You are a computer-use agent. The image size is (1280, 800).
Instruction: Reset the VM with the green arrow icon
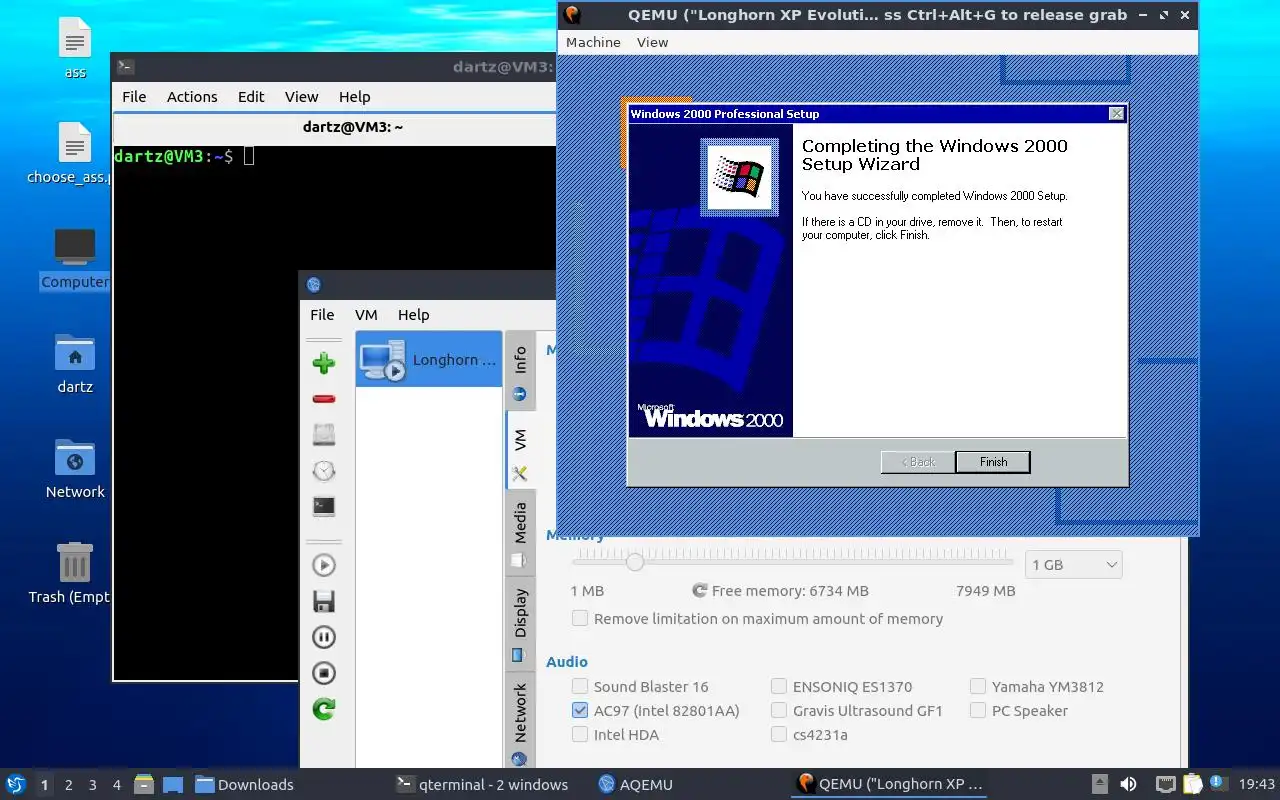[x=323, y=709]
